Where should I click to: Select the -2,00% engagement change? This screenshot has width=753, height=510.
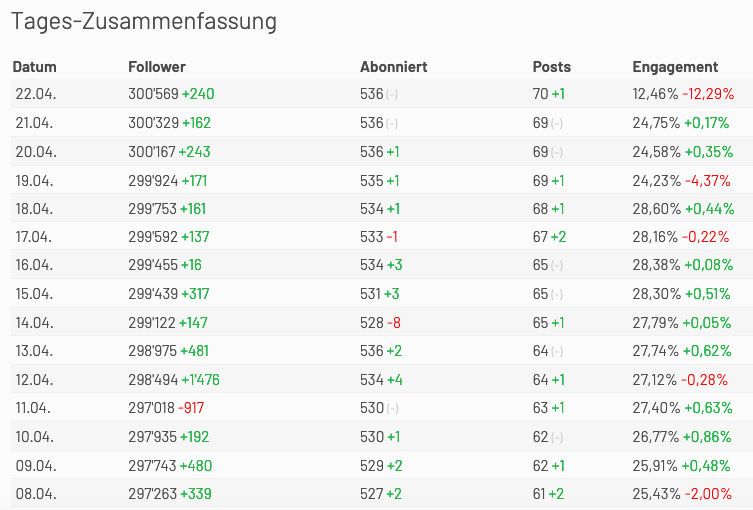coord(708,494)
